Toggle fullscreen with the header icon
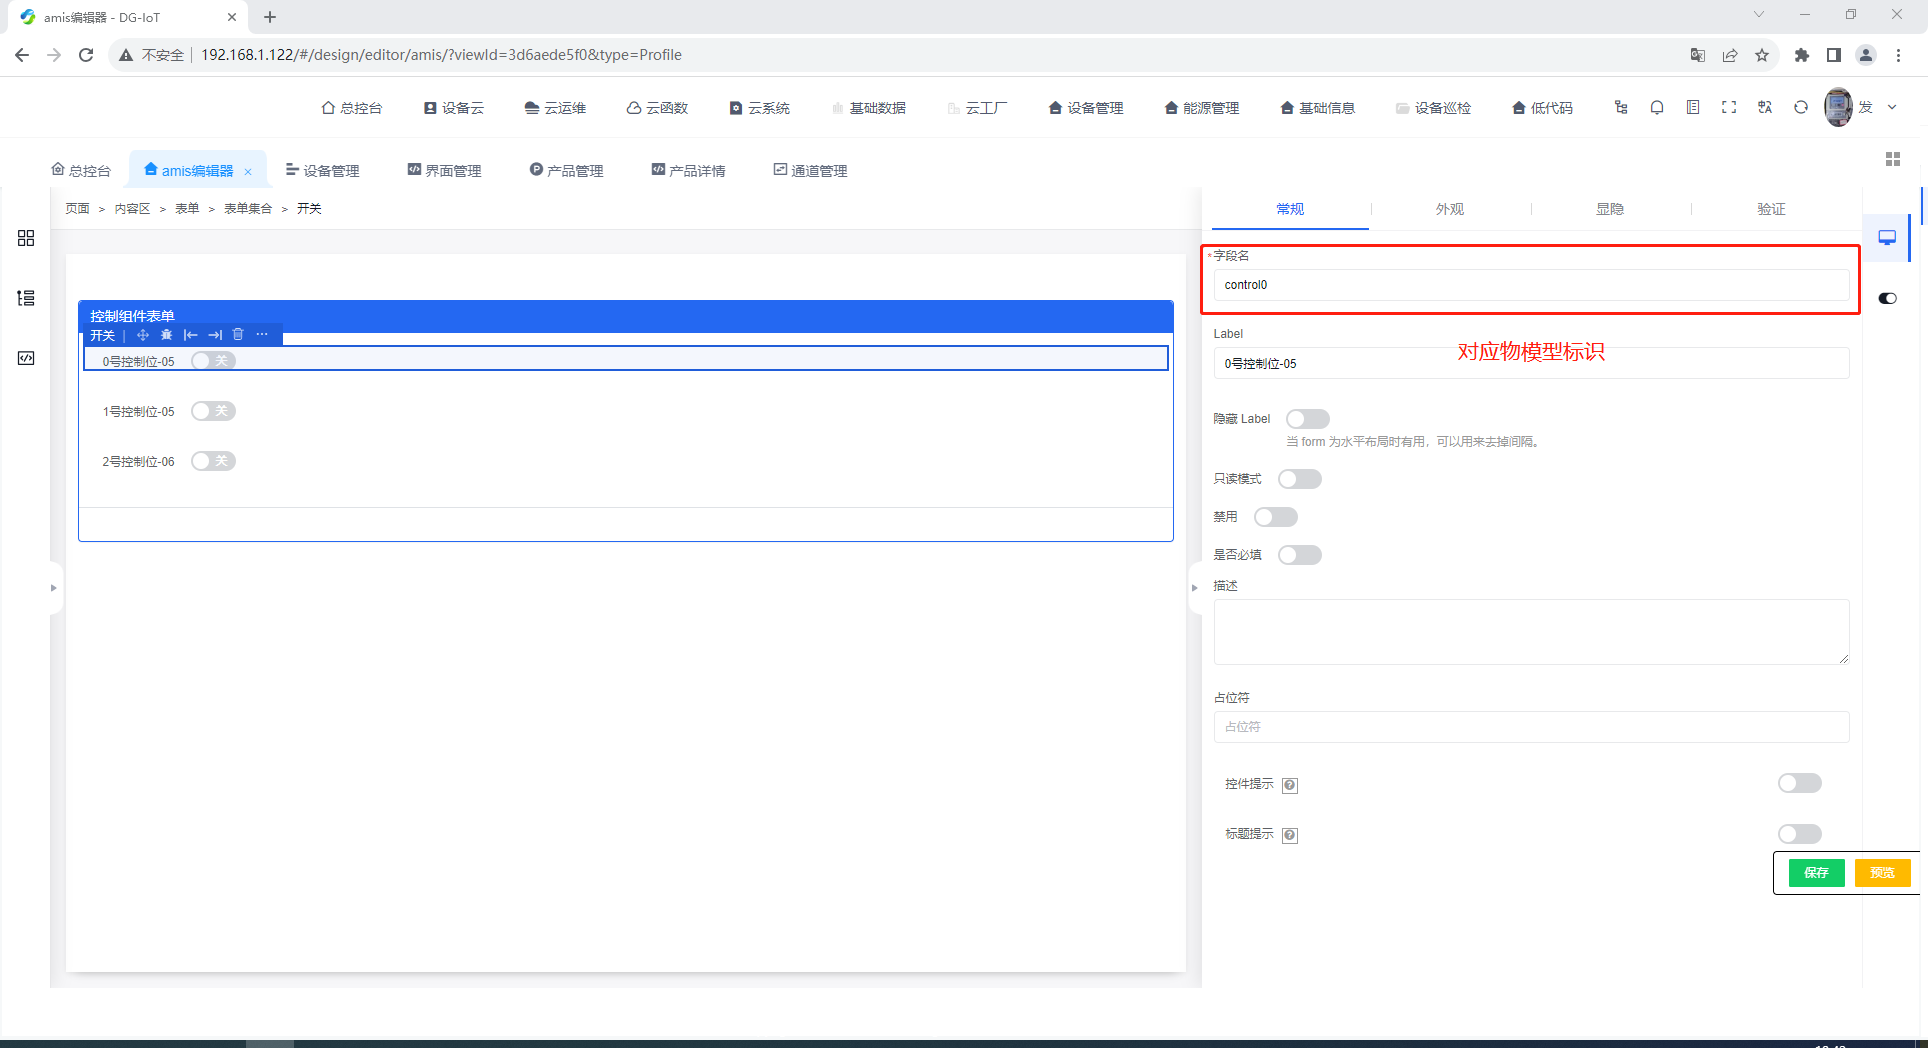 1729,107
